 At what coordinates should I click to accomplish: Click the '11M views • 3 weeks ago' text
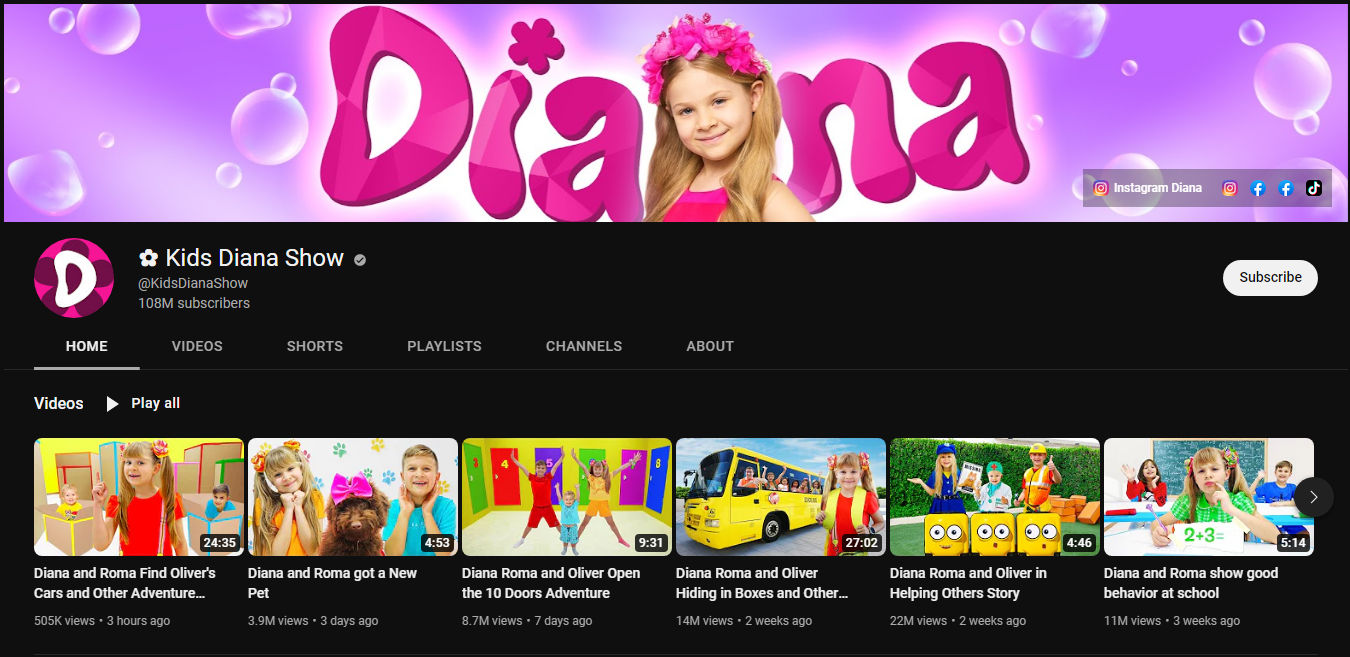(1172, 621)
